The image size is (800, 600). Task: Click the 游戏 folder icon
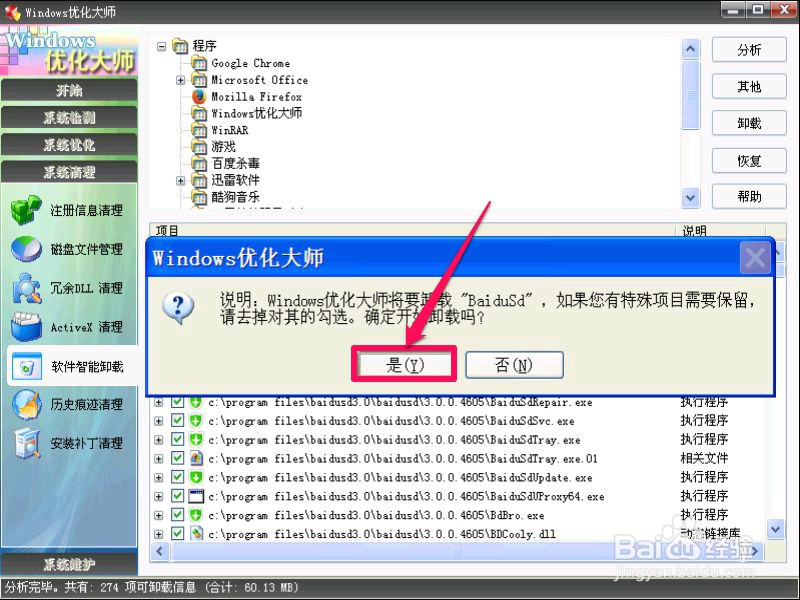coord(199,147)
